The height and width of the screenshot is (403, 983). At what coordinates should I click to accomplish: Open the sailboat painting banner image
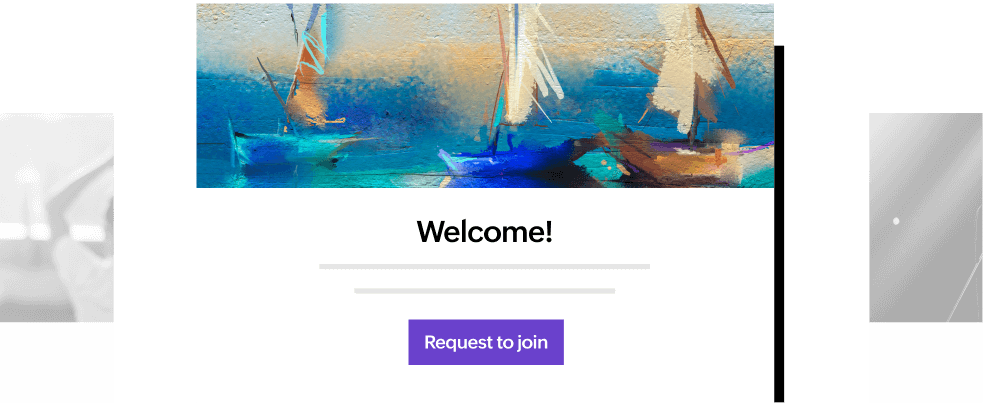(x=485, y=95)
